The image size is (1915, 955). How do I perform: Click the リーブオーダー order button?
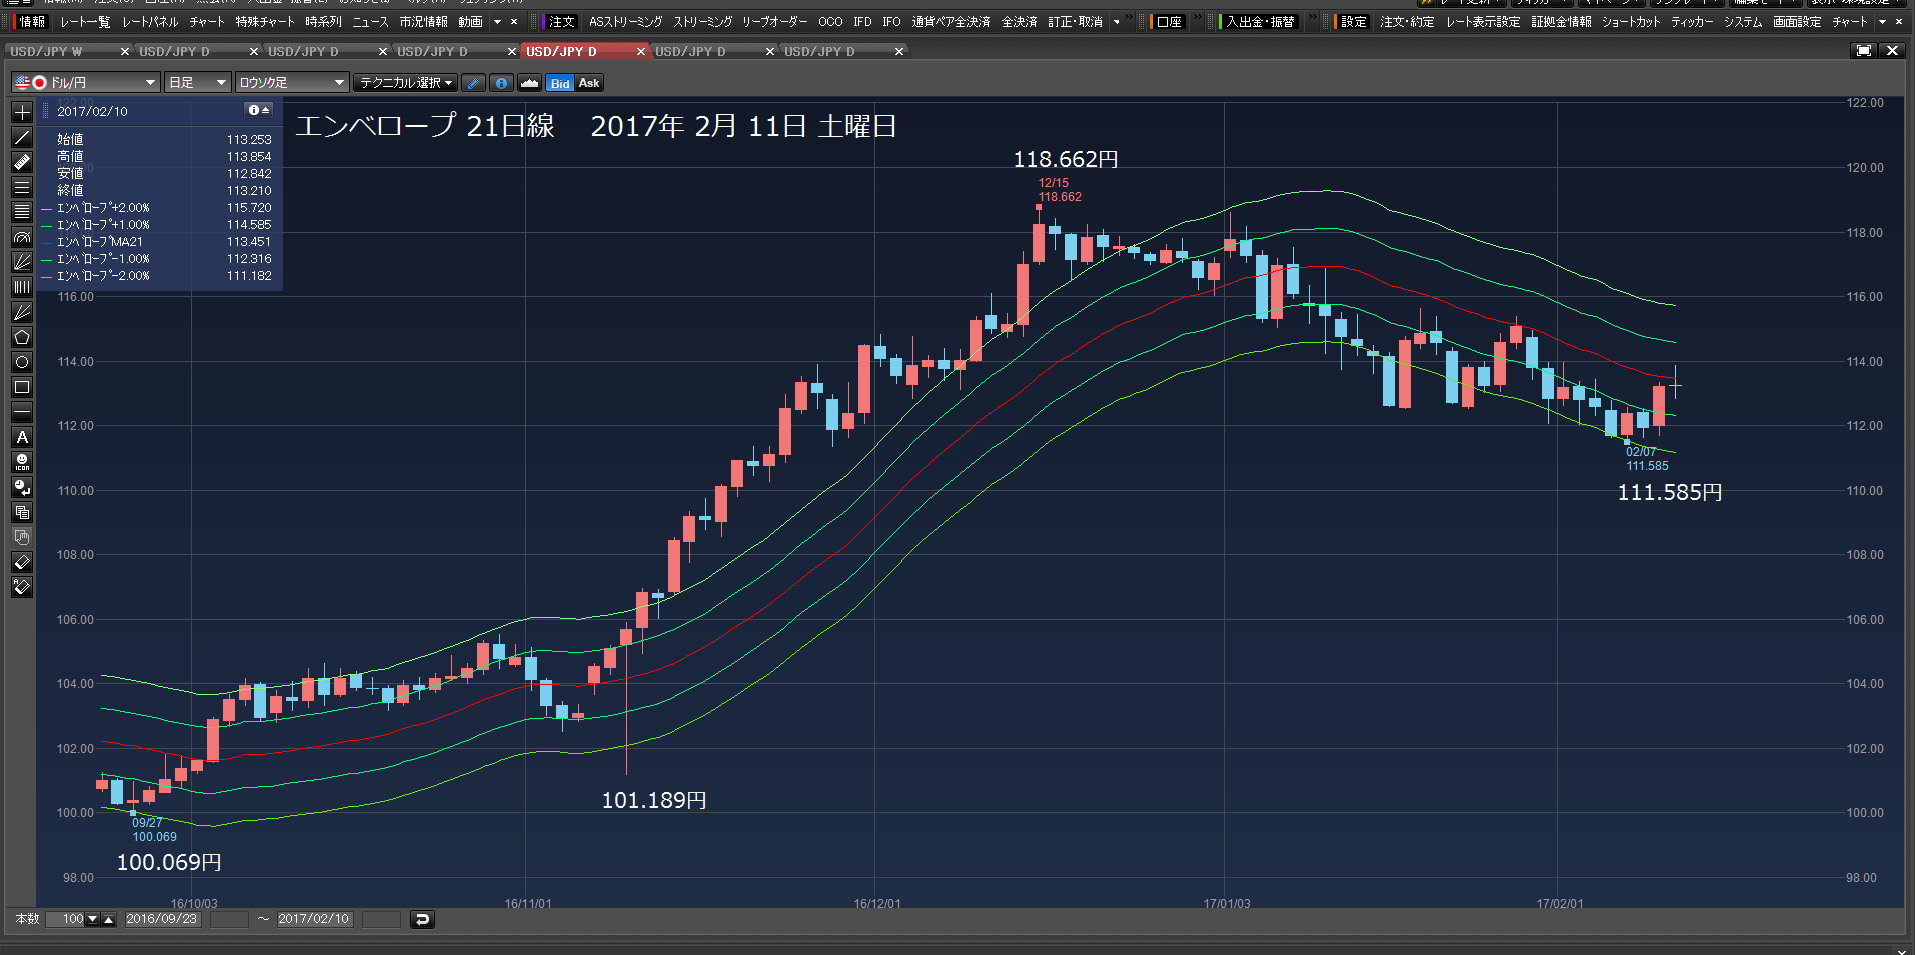click(774, 21)
